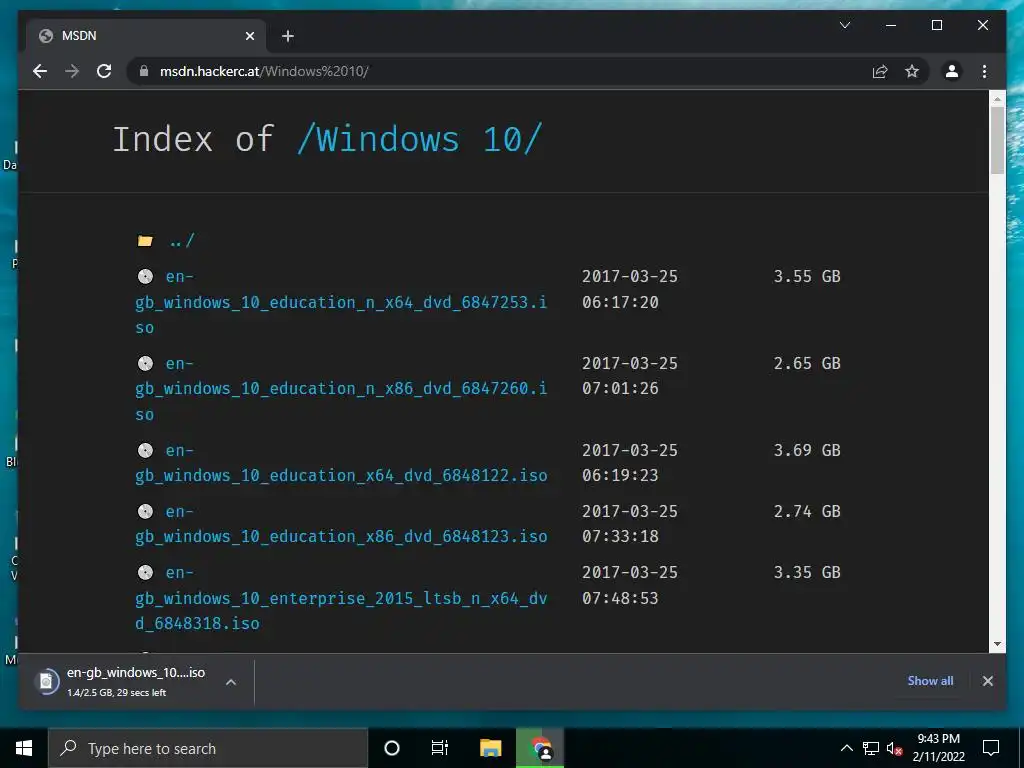Close the downloads bar
Viewport: 1024px width, 768px height.
pos(987,680)
